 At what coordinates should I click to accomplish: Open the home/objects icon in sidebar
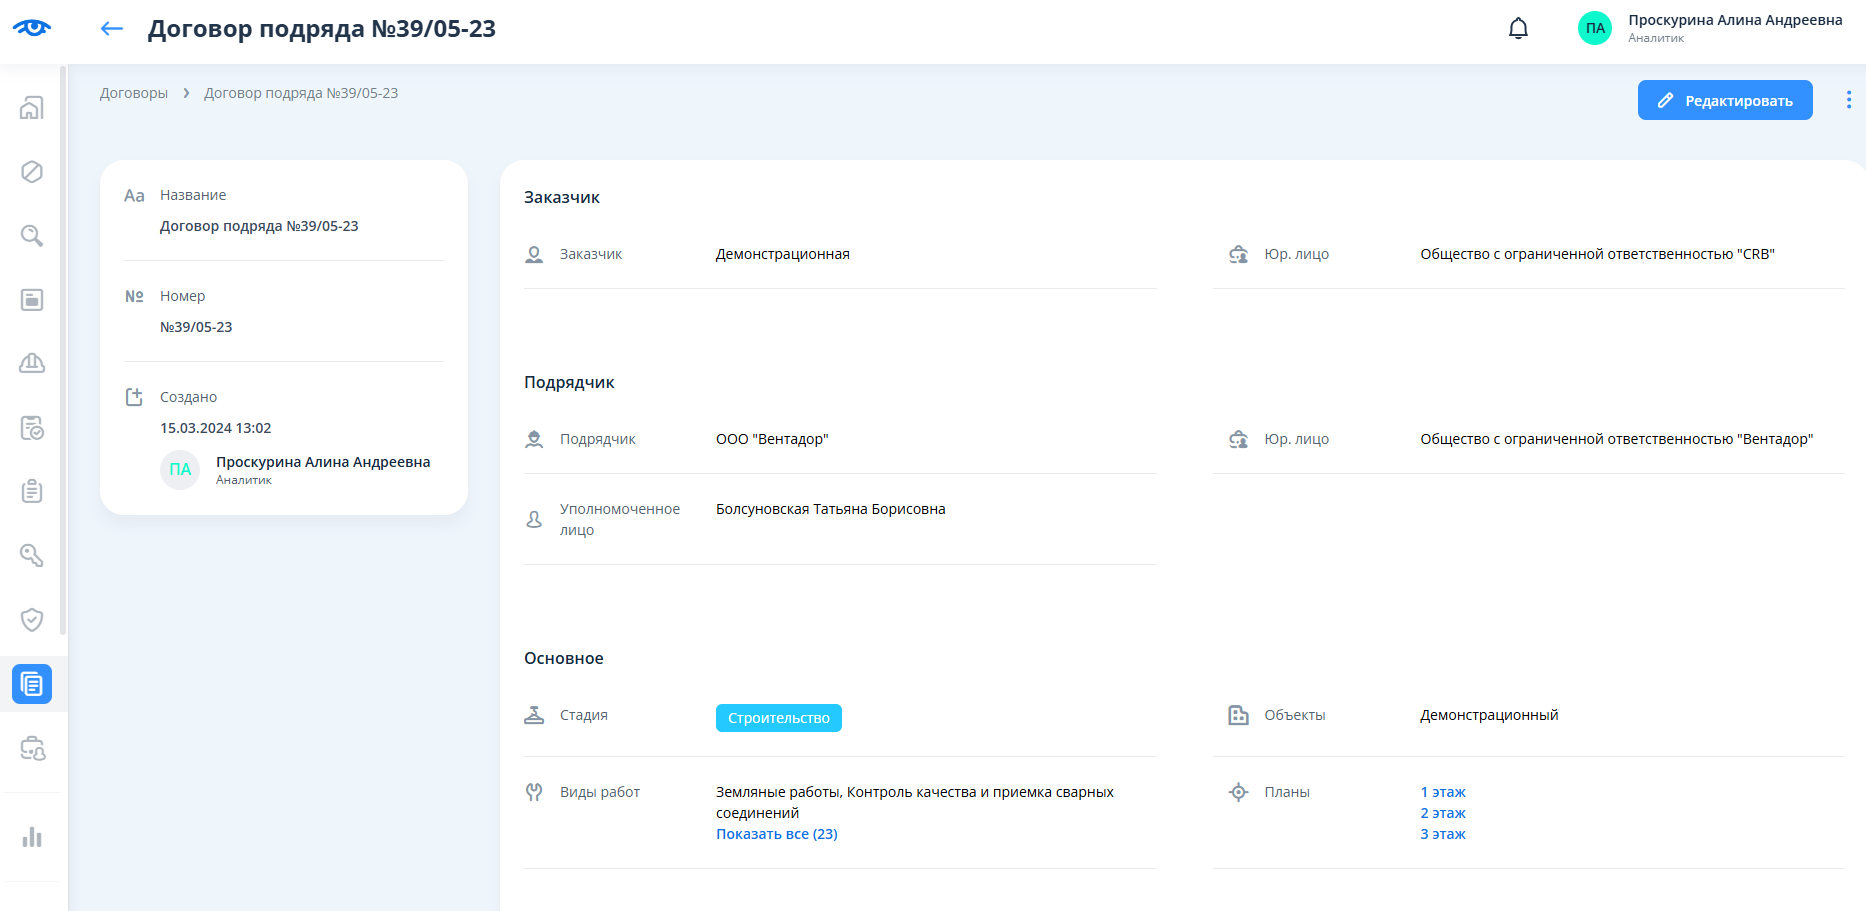[x=32, y=108]
